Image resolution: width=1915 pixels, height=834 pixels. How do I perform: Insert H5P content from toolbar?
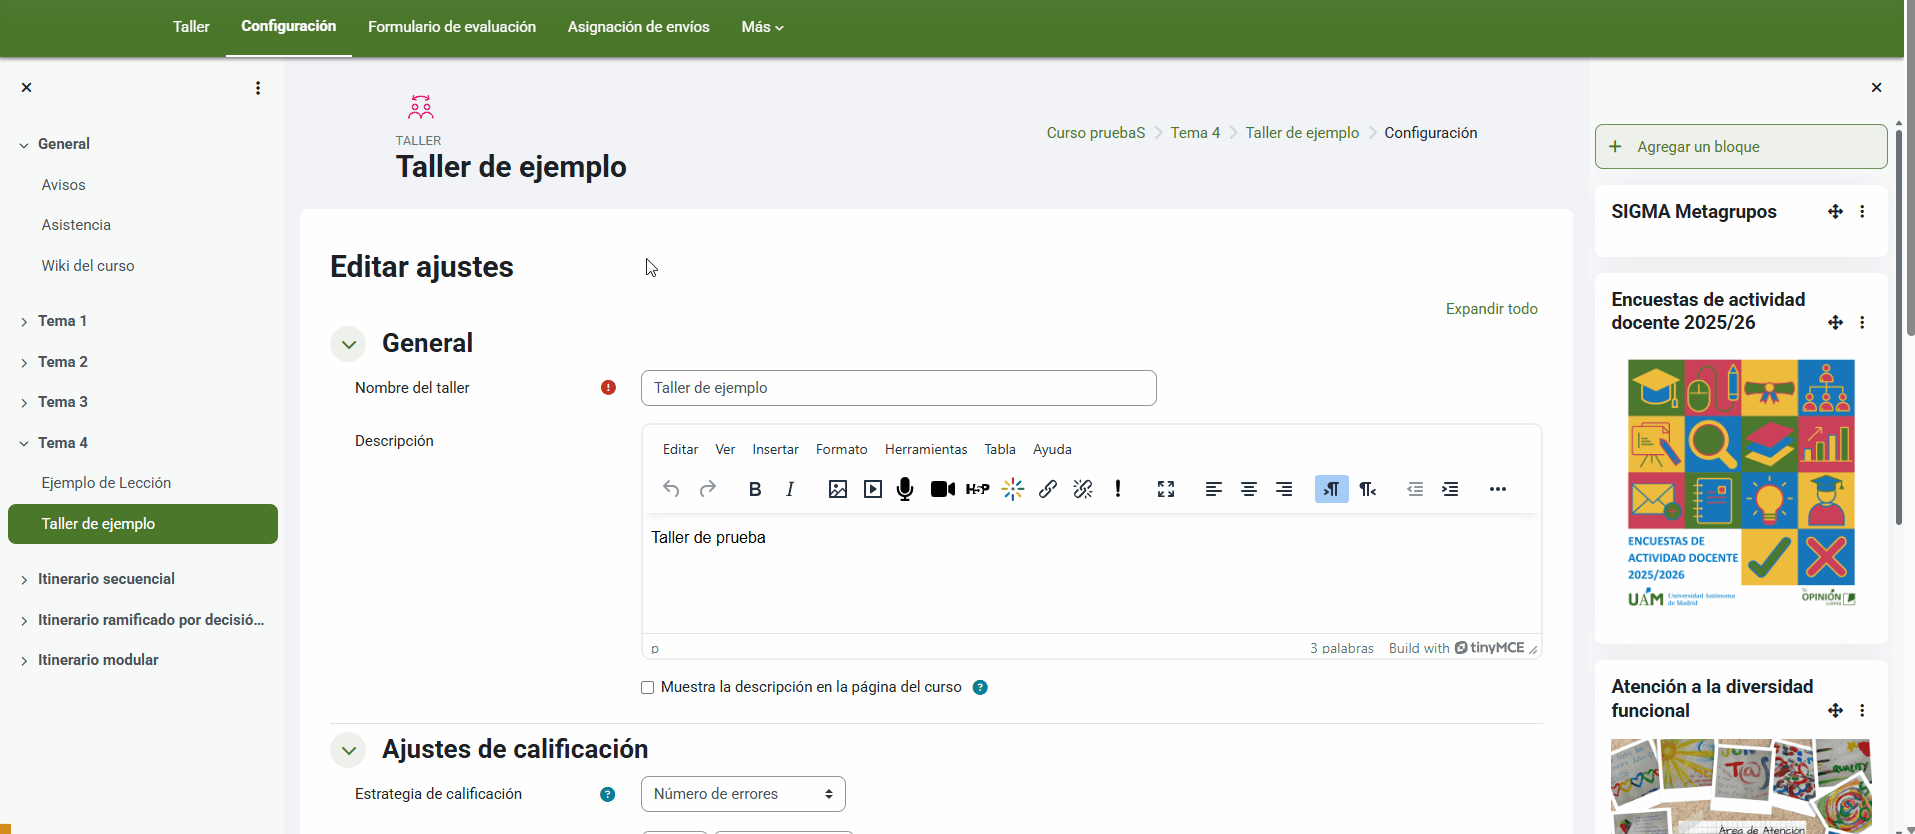pos(978,489)
